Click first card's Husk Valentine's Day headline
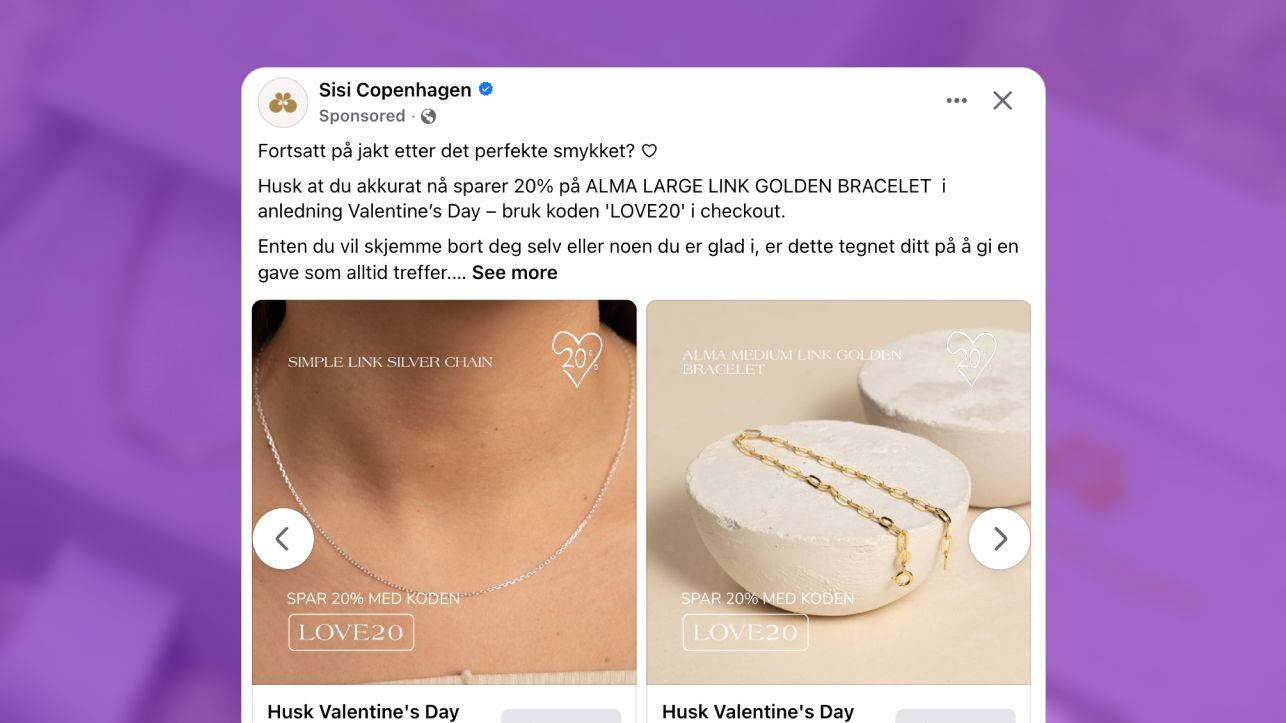This screenshot has width=1286, height=723. (363, 712)
